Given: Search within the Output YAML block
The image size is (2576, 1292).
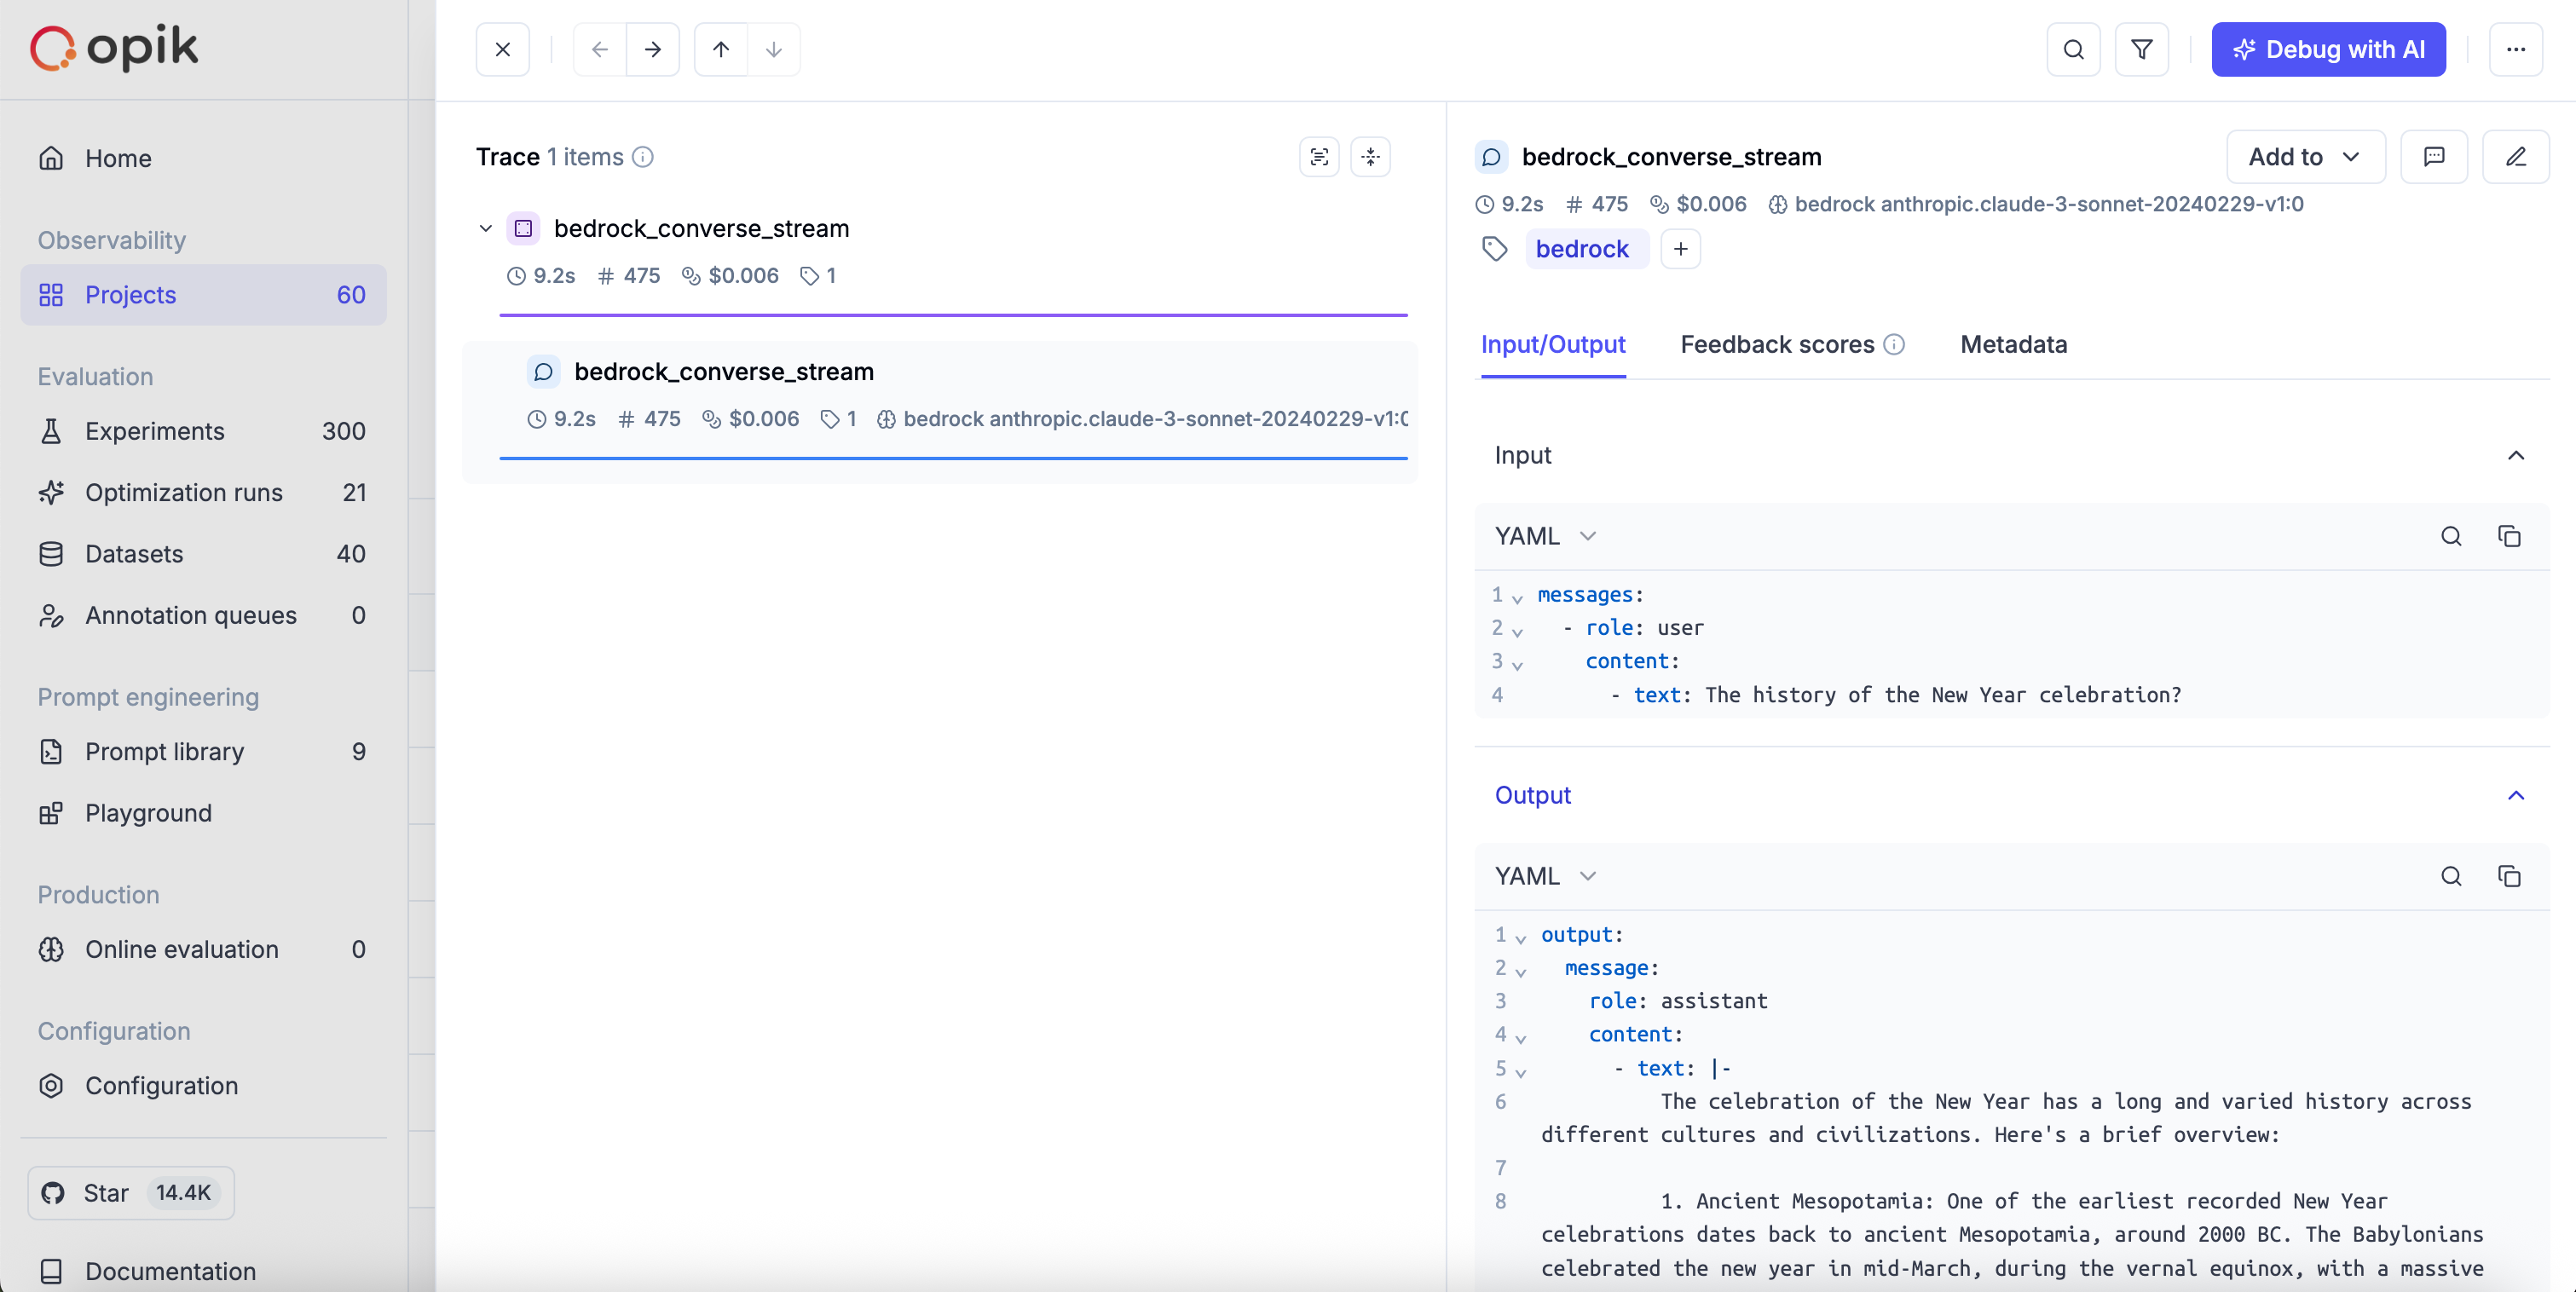Looking at the screenshot, I should click(2450, 876).
